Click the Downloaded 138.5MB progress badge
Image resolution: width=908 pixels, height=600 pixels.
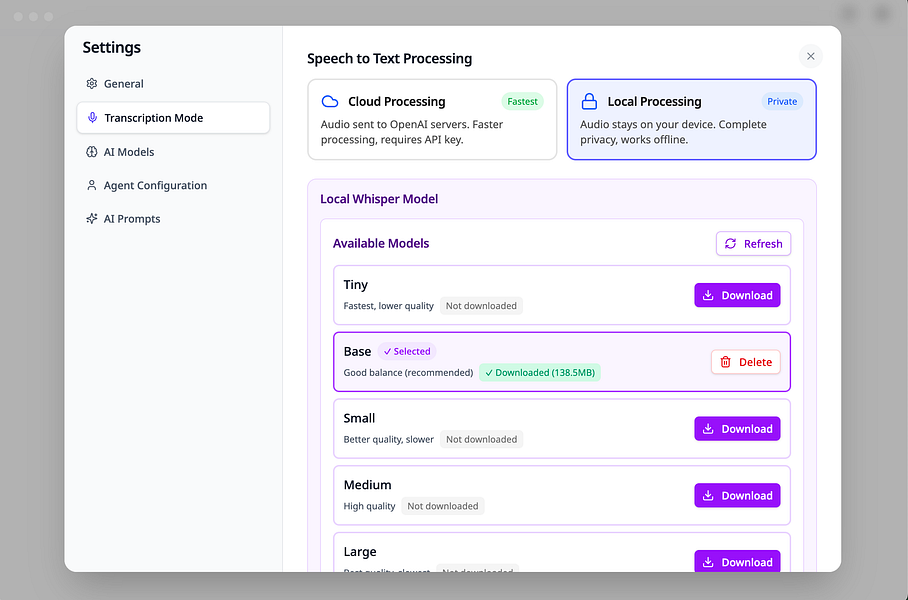(x=540, y=371)
